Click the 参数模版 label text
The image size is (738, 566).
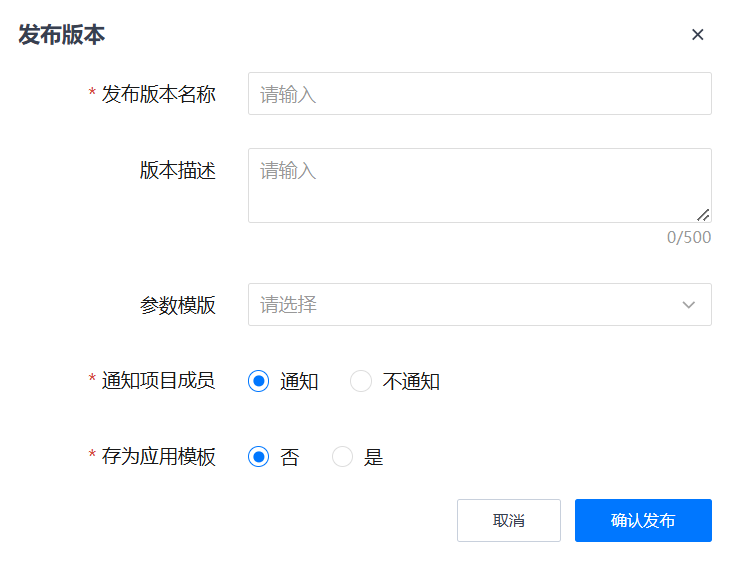click(x=178, y=305)
